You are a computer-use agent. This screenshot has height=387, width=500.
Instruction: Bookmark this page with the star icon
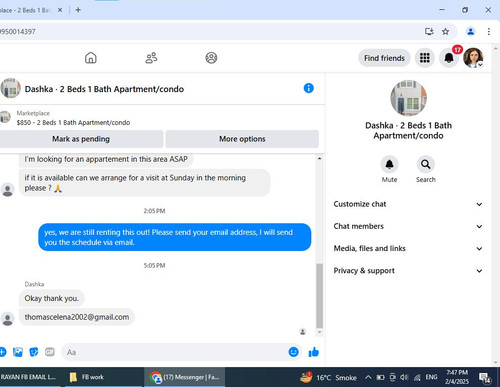pos(445,32)
